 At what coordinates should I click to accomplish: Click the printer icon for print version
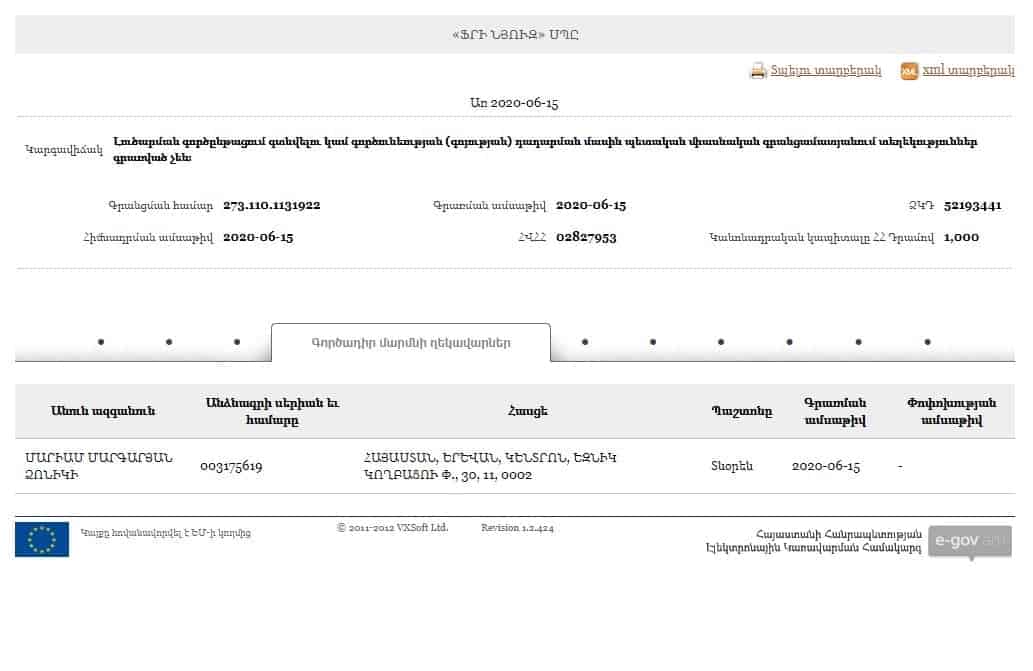758,70
